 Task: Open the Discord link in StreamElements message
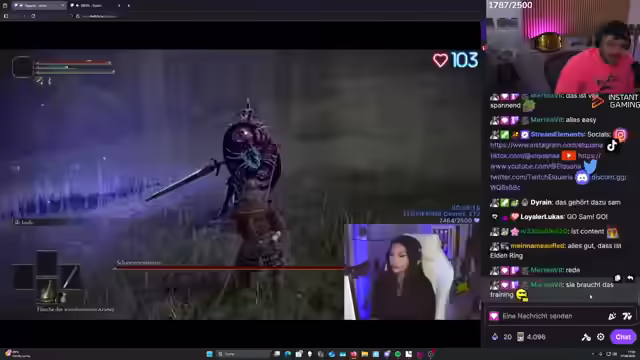[609, 177]
